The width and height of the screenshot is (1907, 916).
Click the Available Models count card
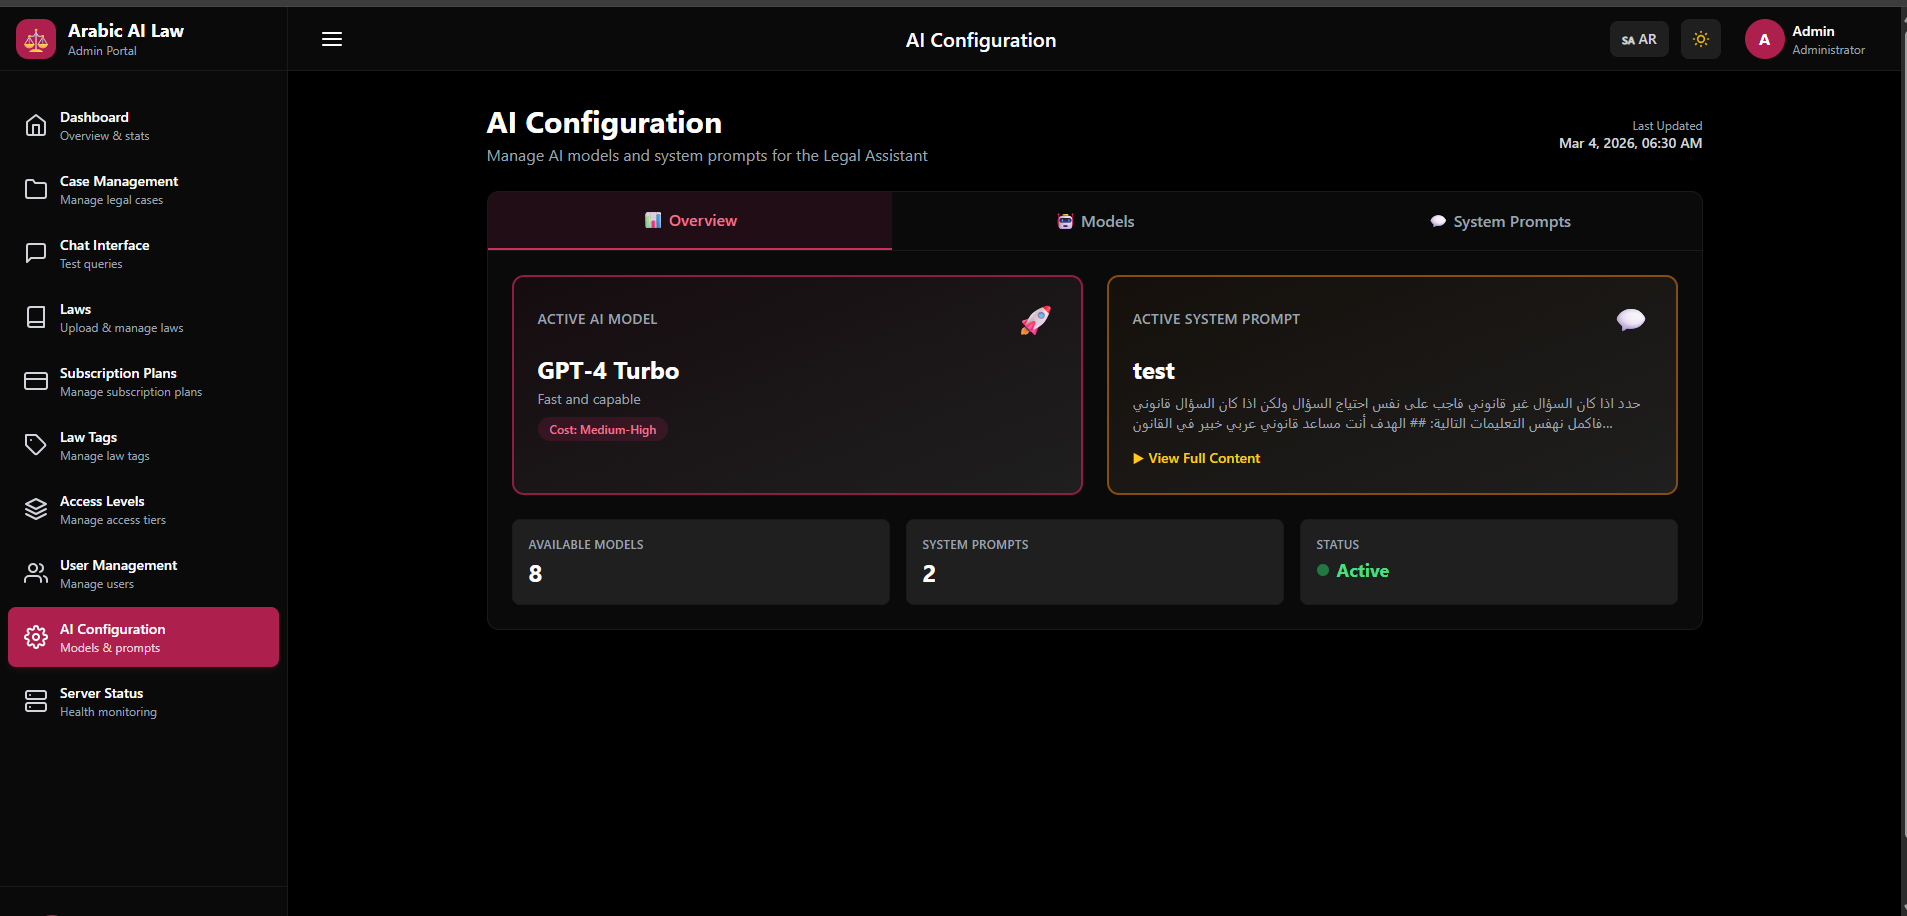click(700, 561)
